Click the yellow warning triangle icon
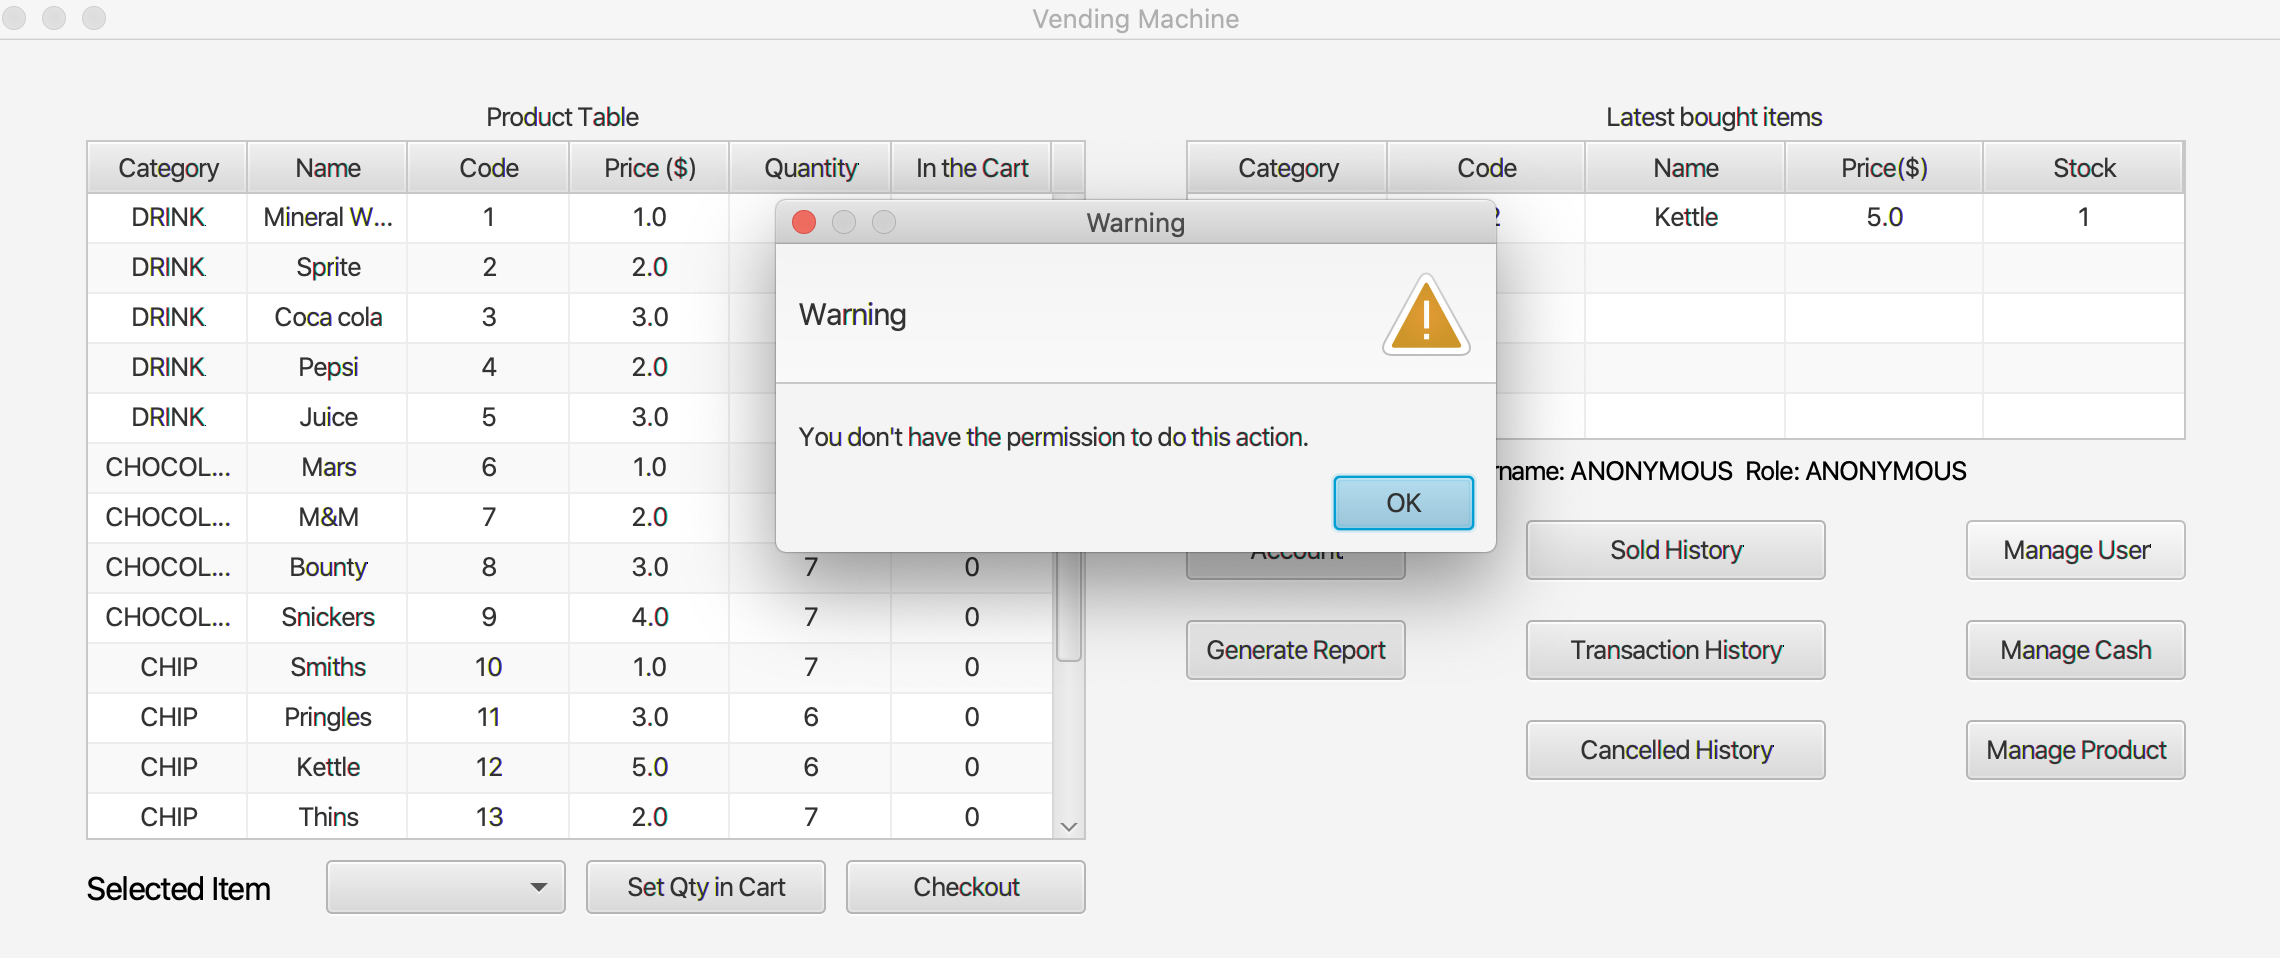Image resolution: width=2280 pixels, height=958 pixels. (1426, 317)
